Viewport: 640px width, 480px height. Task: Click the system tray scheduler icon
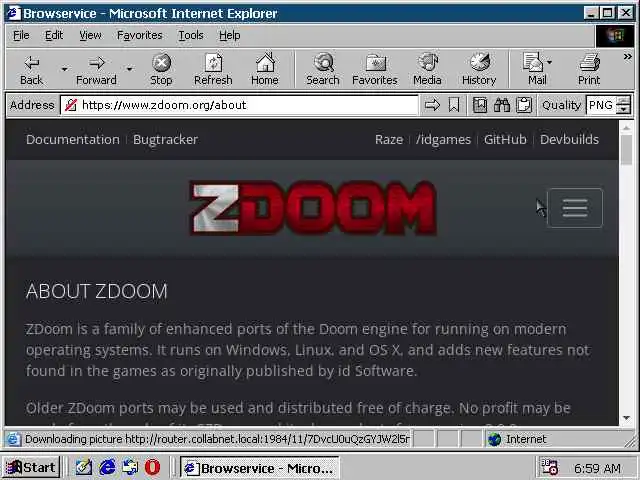click(x=549, y=468)
